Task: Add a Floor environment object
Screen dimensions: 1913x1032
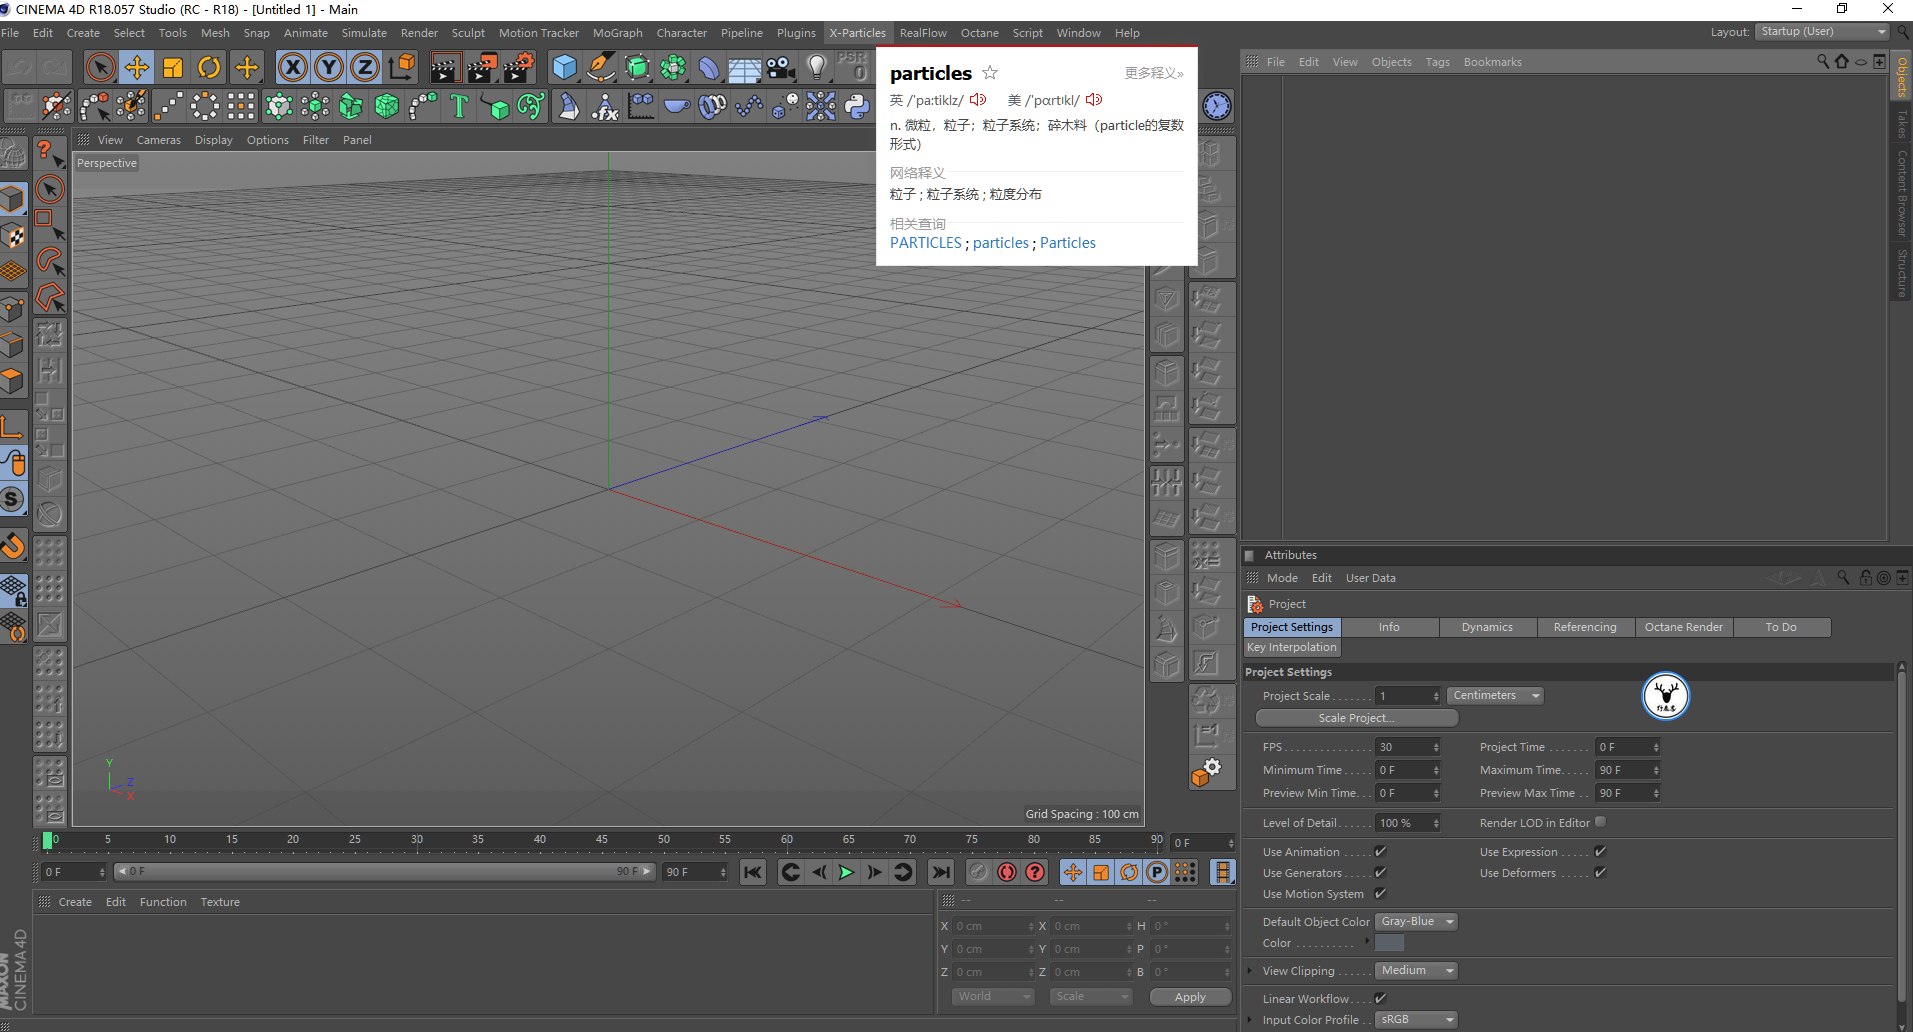Action: pyautogui.click(x=744, y=68)
